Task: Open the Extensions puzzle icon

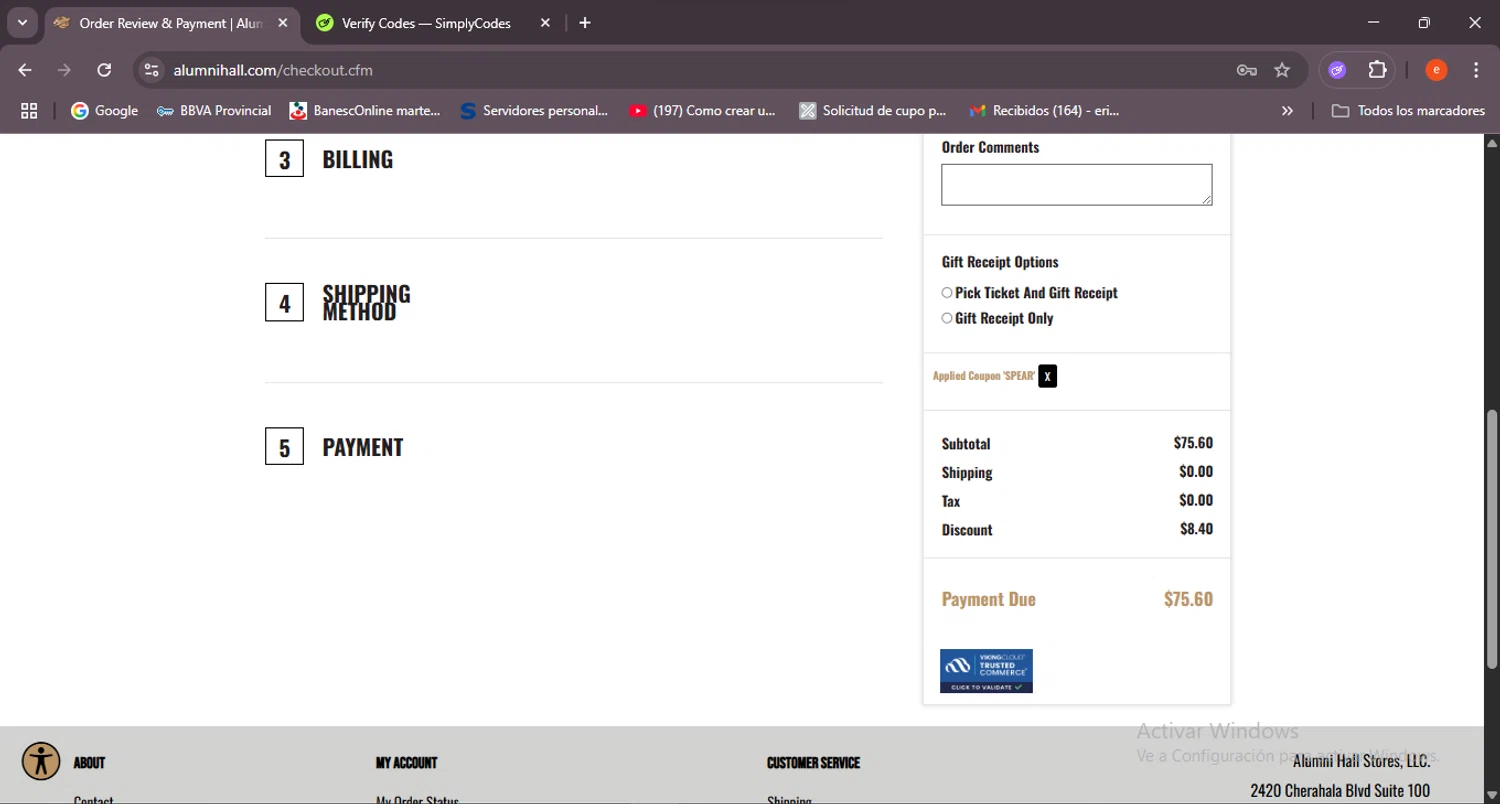Action: click(x=1378, y=70)
